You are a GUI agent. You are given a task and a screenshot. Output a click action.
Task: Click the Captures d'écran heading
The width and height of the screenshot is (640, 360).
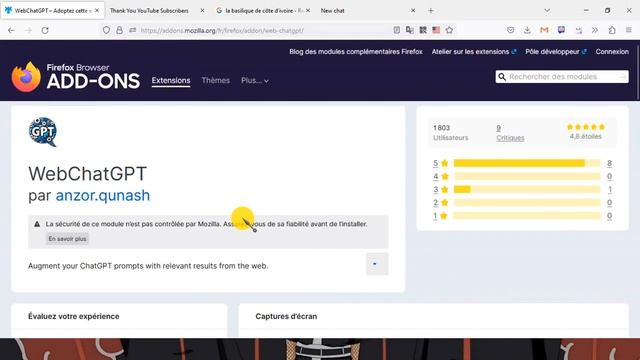click(286, 316)
